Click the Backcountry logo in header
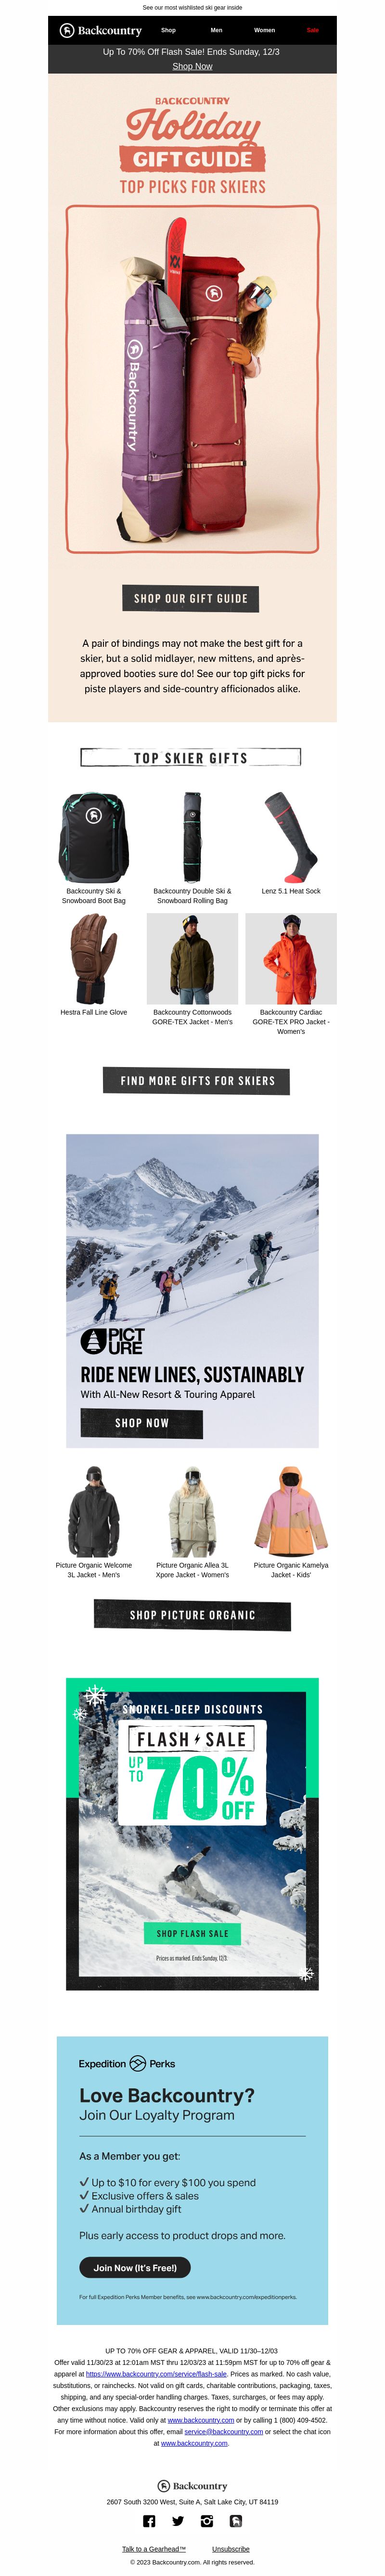The image size is (385, 2576). point(100,30)
